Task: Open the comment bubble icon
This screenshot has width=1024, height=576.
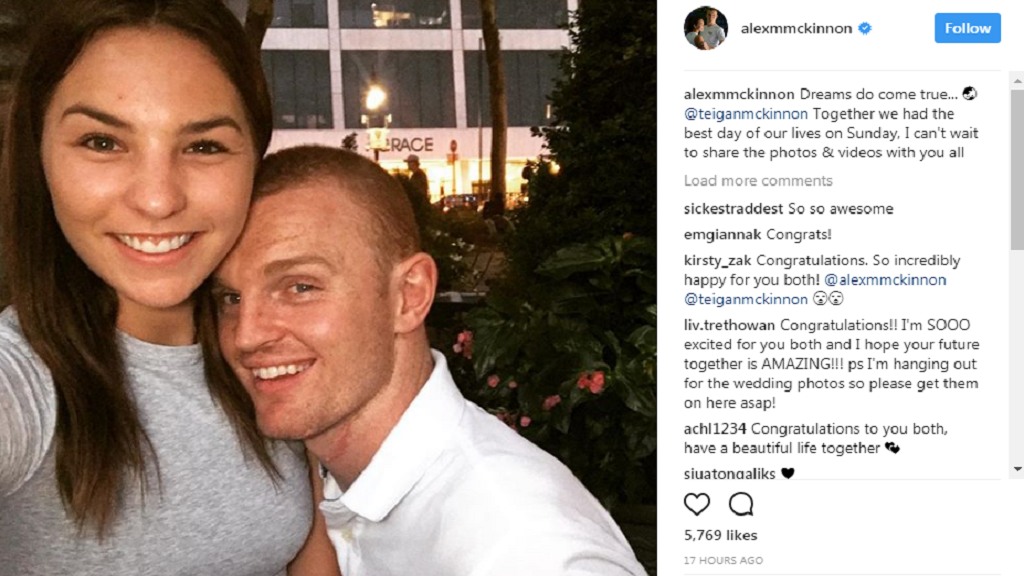Action: point(741,504)
